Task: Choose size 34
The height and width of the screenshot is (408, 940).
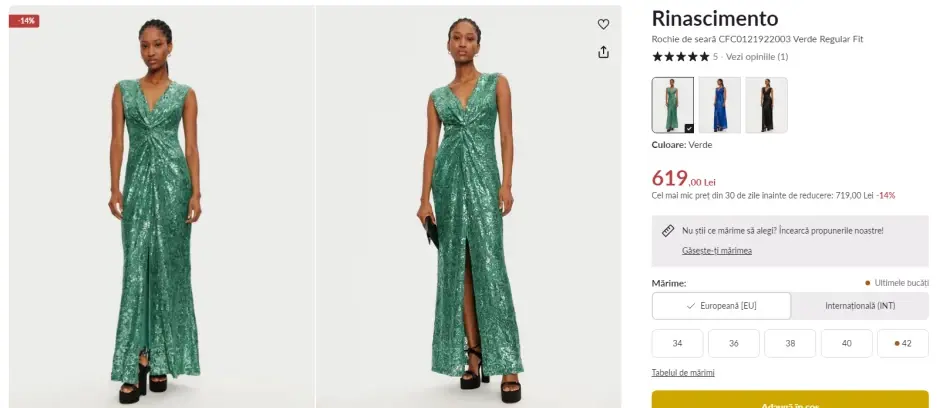Action: click(x=677, y=343)
